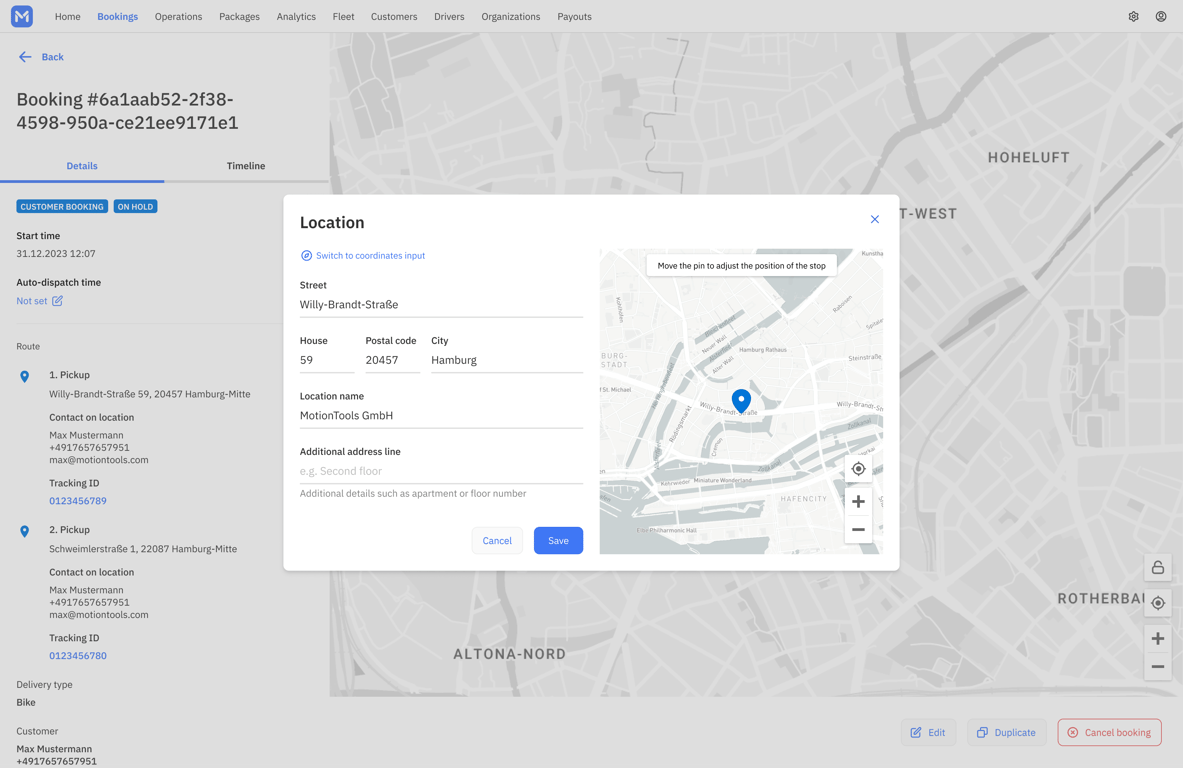Click the House number field
This screenshot has width=1183, height=768.
327,361
